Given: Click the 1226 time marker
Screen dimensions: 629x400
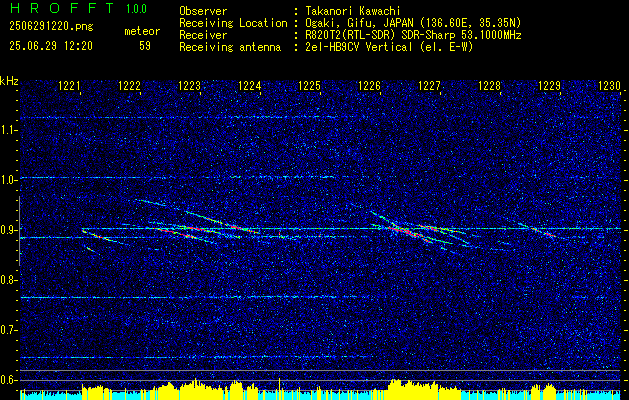Looking at the screenshot, I should 369,86.
